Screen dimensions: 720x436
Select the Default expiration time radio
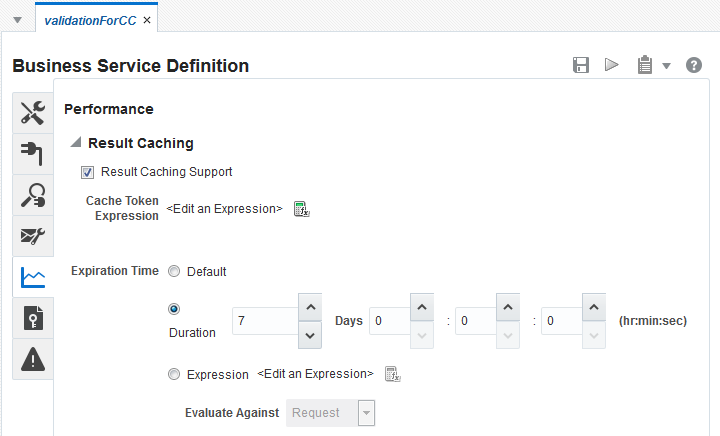pyautogui.click(x=175, y=271)
